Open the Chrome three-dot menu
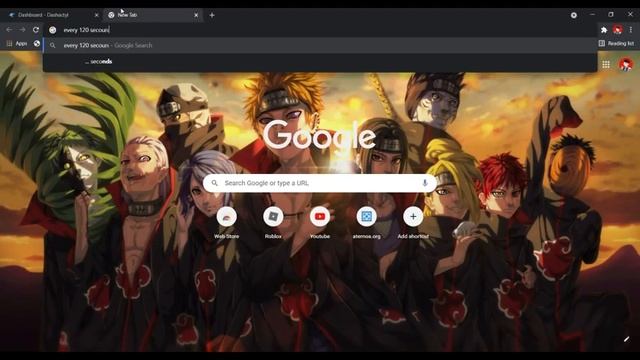 coord(631,30)
